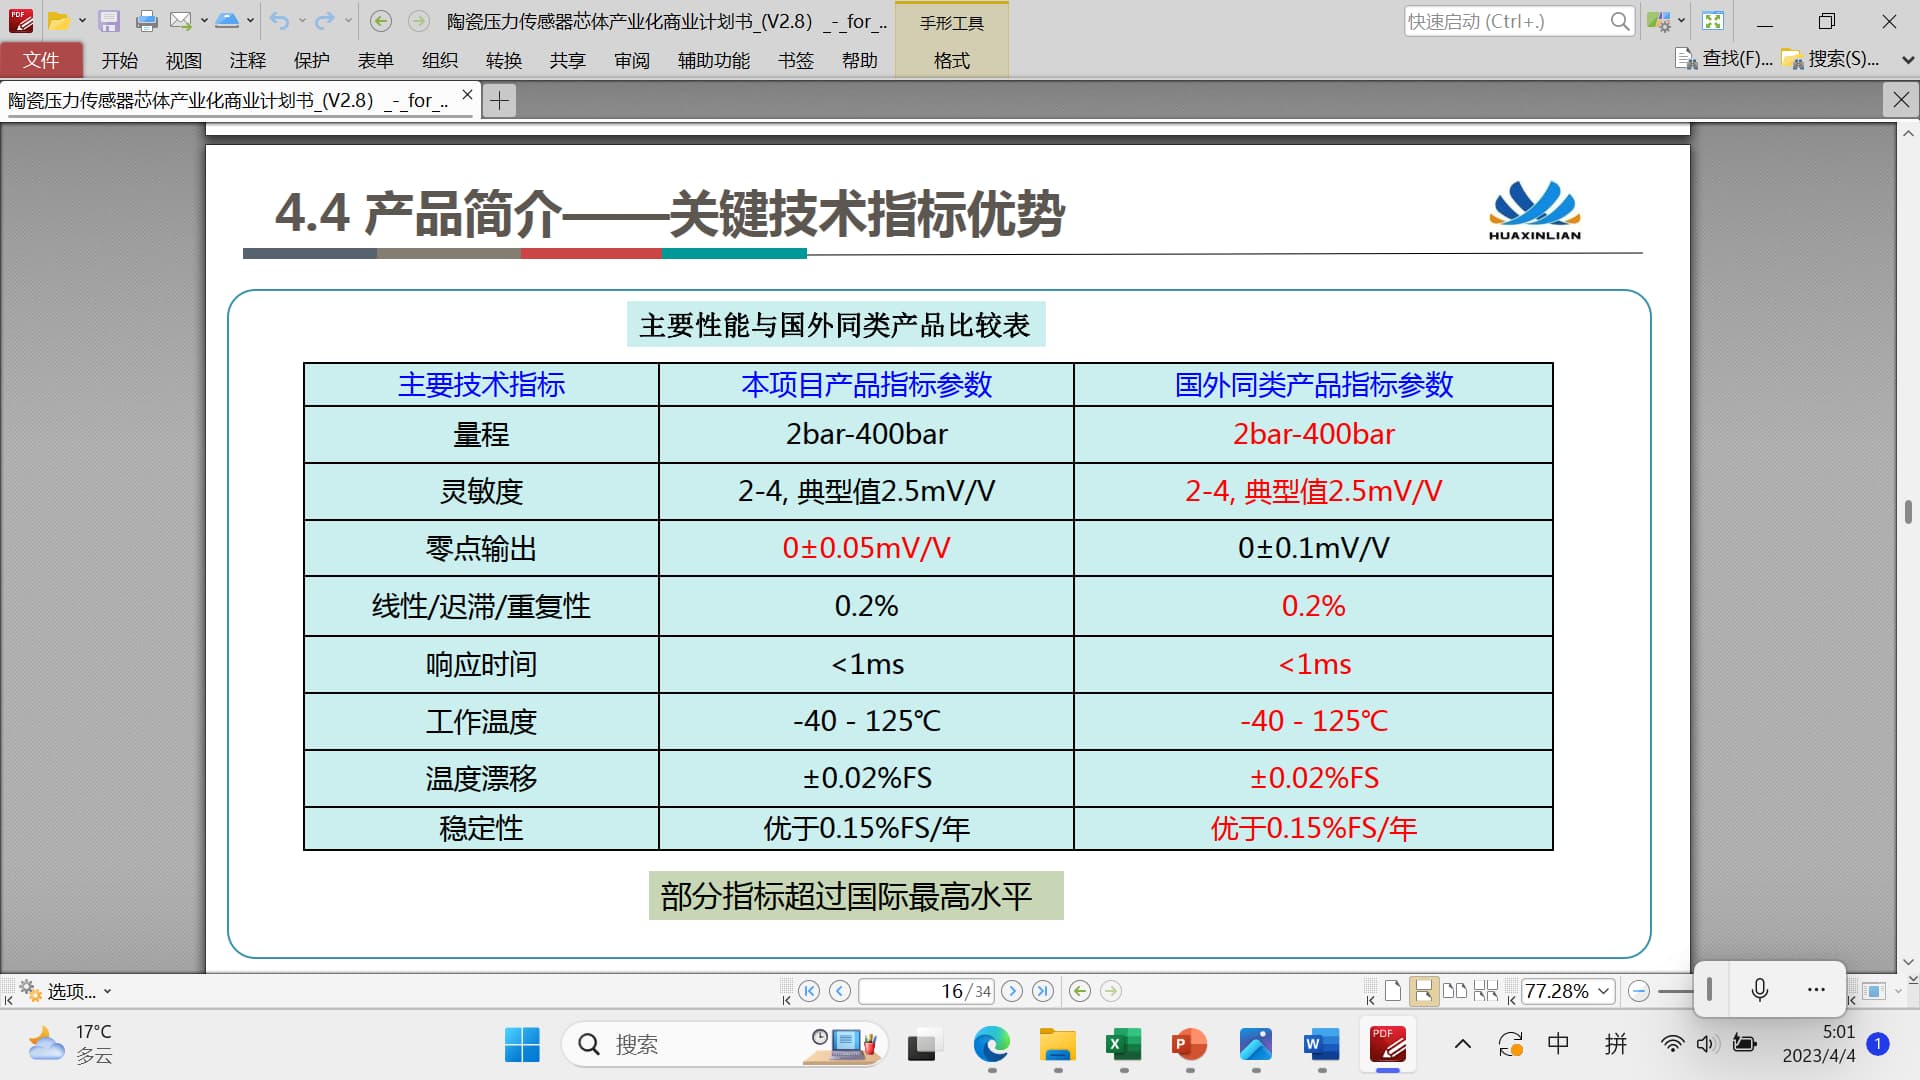Go to next page arrow

coord(1012,991)
